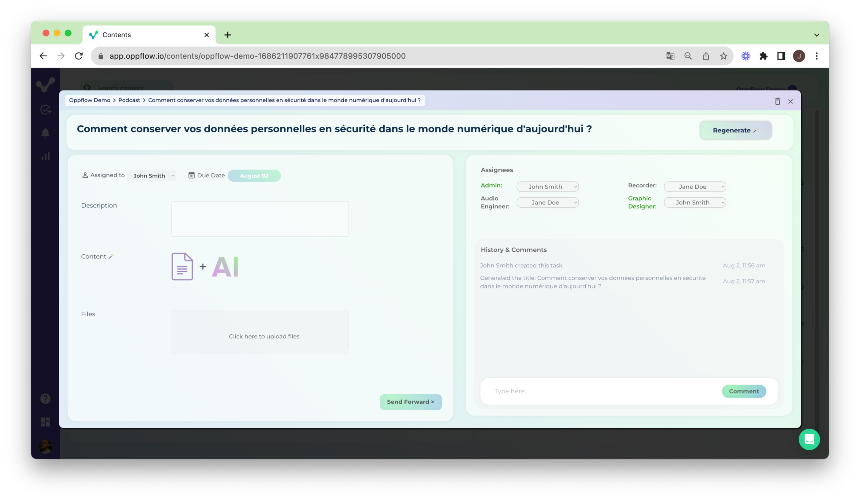
Task: Click the green macOS maximize window button
Action: tap(68, 33)
